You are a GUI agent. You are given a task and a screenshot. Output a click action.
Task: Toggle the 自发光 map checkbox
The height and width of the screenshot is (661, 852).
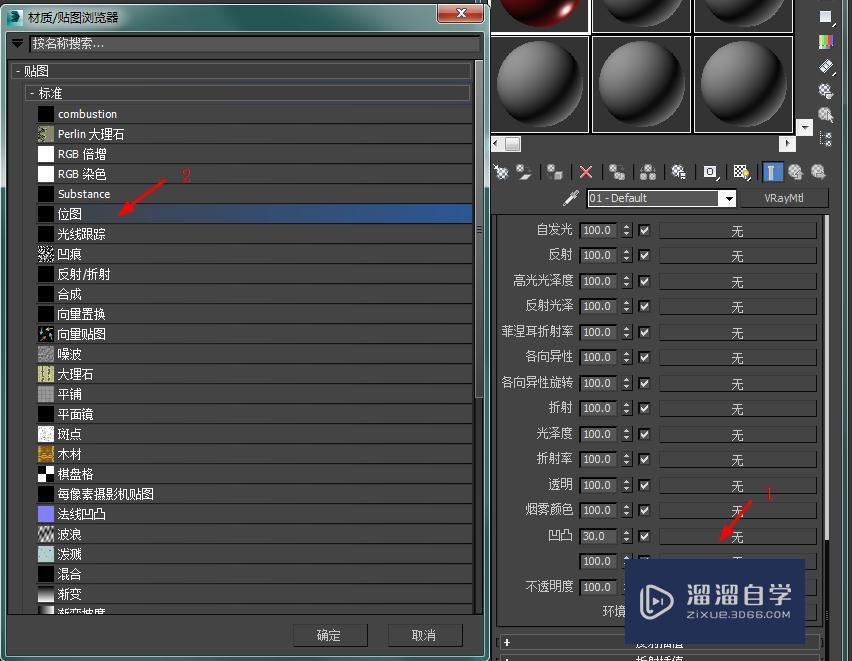click(644, 229)
